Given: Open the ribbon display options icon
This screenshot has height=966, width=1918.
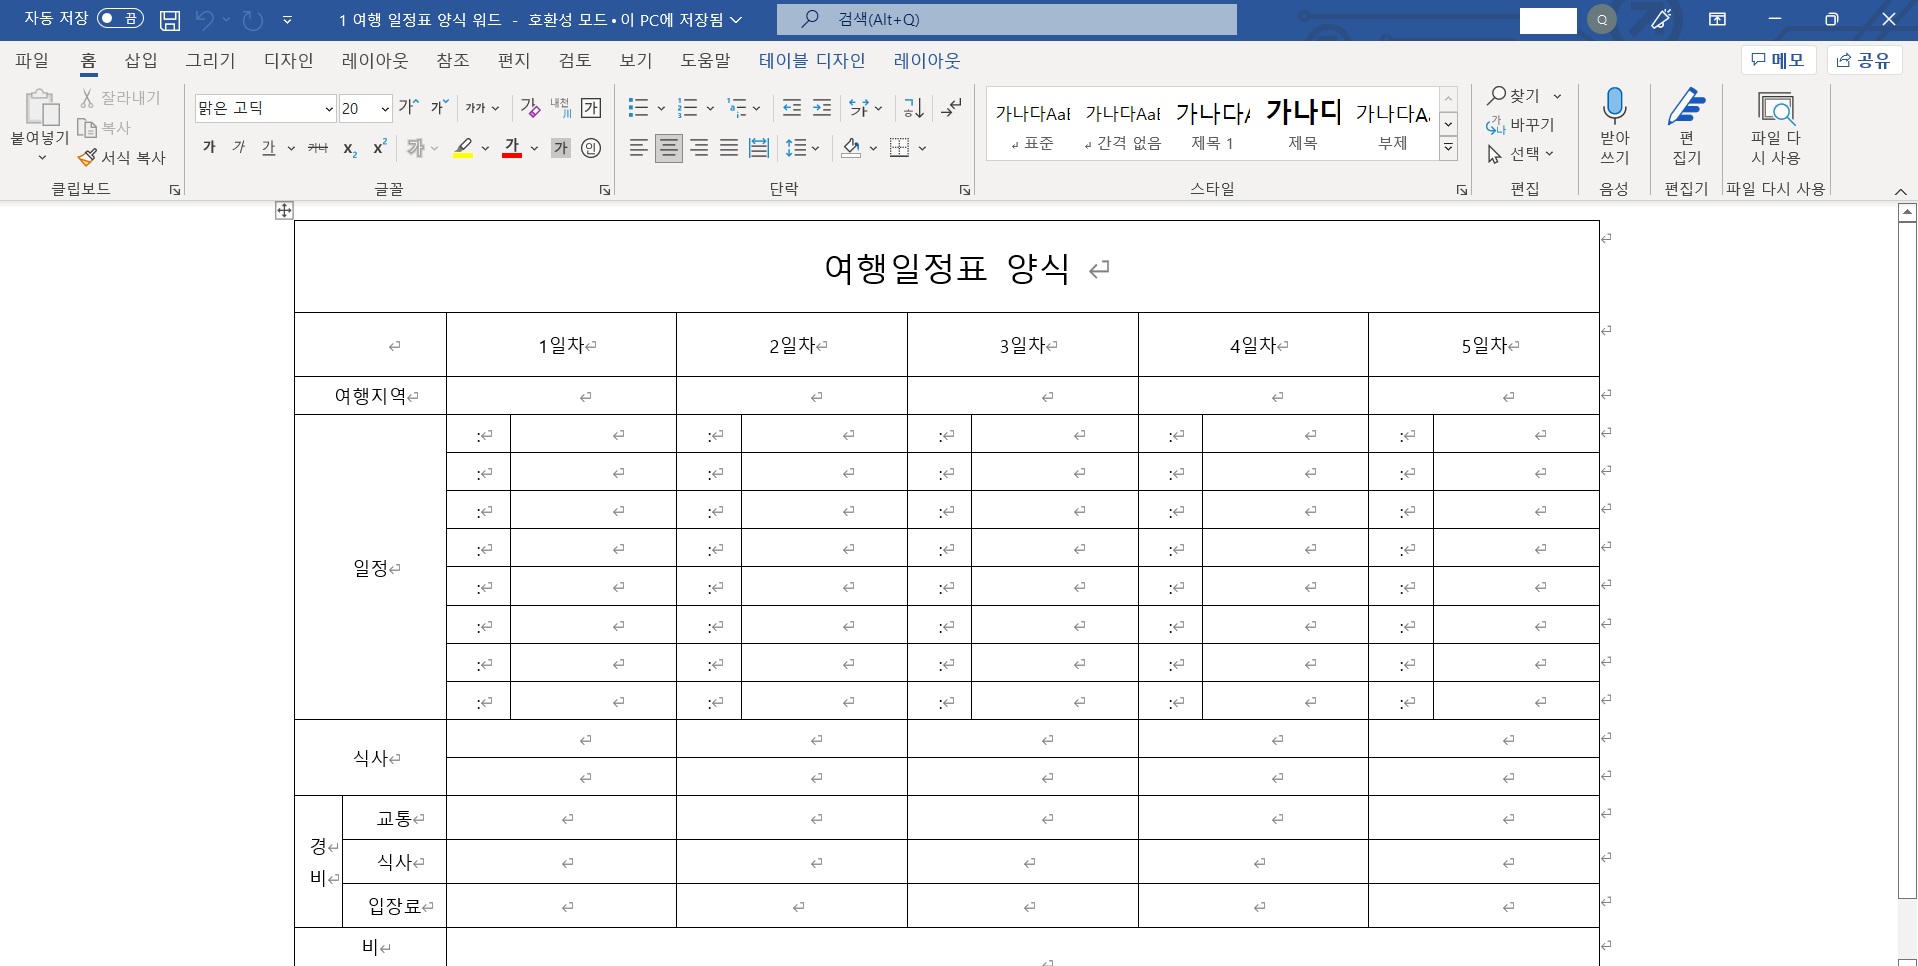Looking at the screenshot, I should [1717, 19].
